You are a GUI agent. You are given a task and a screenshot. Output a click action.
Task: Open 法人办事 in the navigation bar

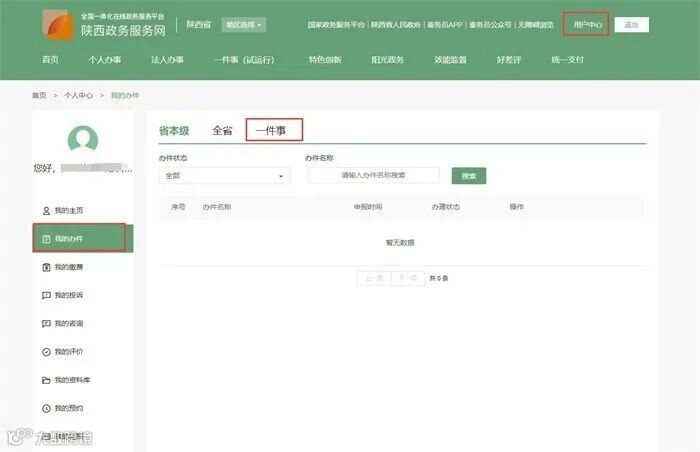(x=167, y=59)
